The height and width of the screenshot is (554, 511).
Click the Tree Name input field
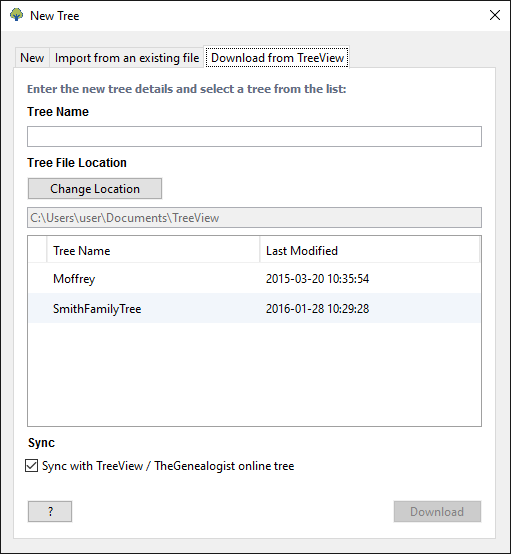[x=254, y=136]
